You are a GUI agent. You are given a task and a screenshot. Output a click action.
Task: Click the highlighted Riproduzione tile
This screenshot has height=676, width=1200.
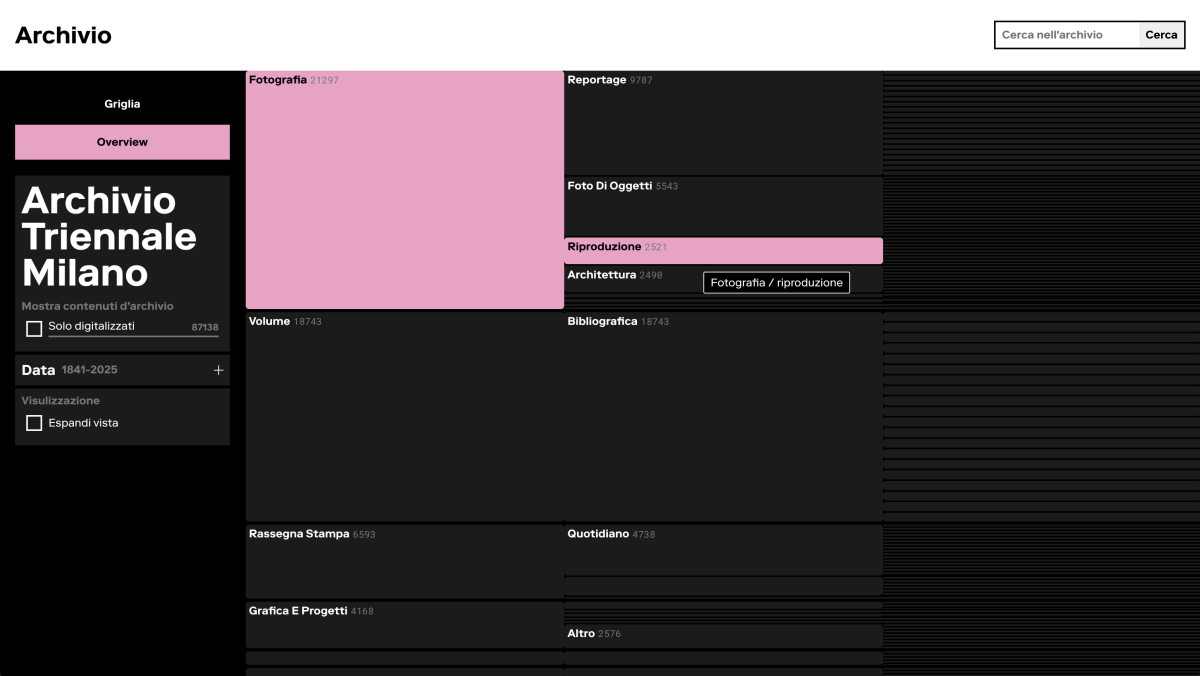723,250
